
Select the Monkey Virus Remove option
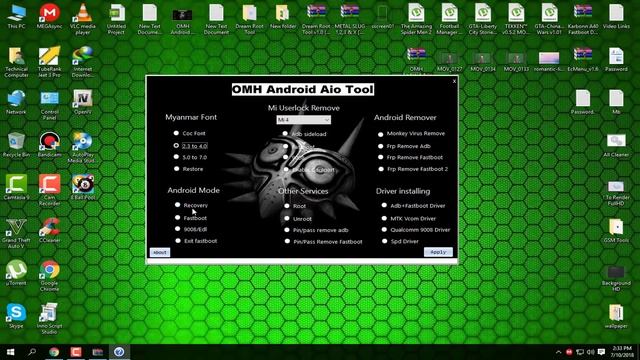point(380,134)
